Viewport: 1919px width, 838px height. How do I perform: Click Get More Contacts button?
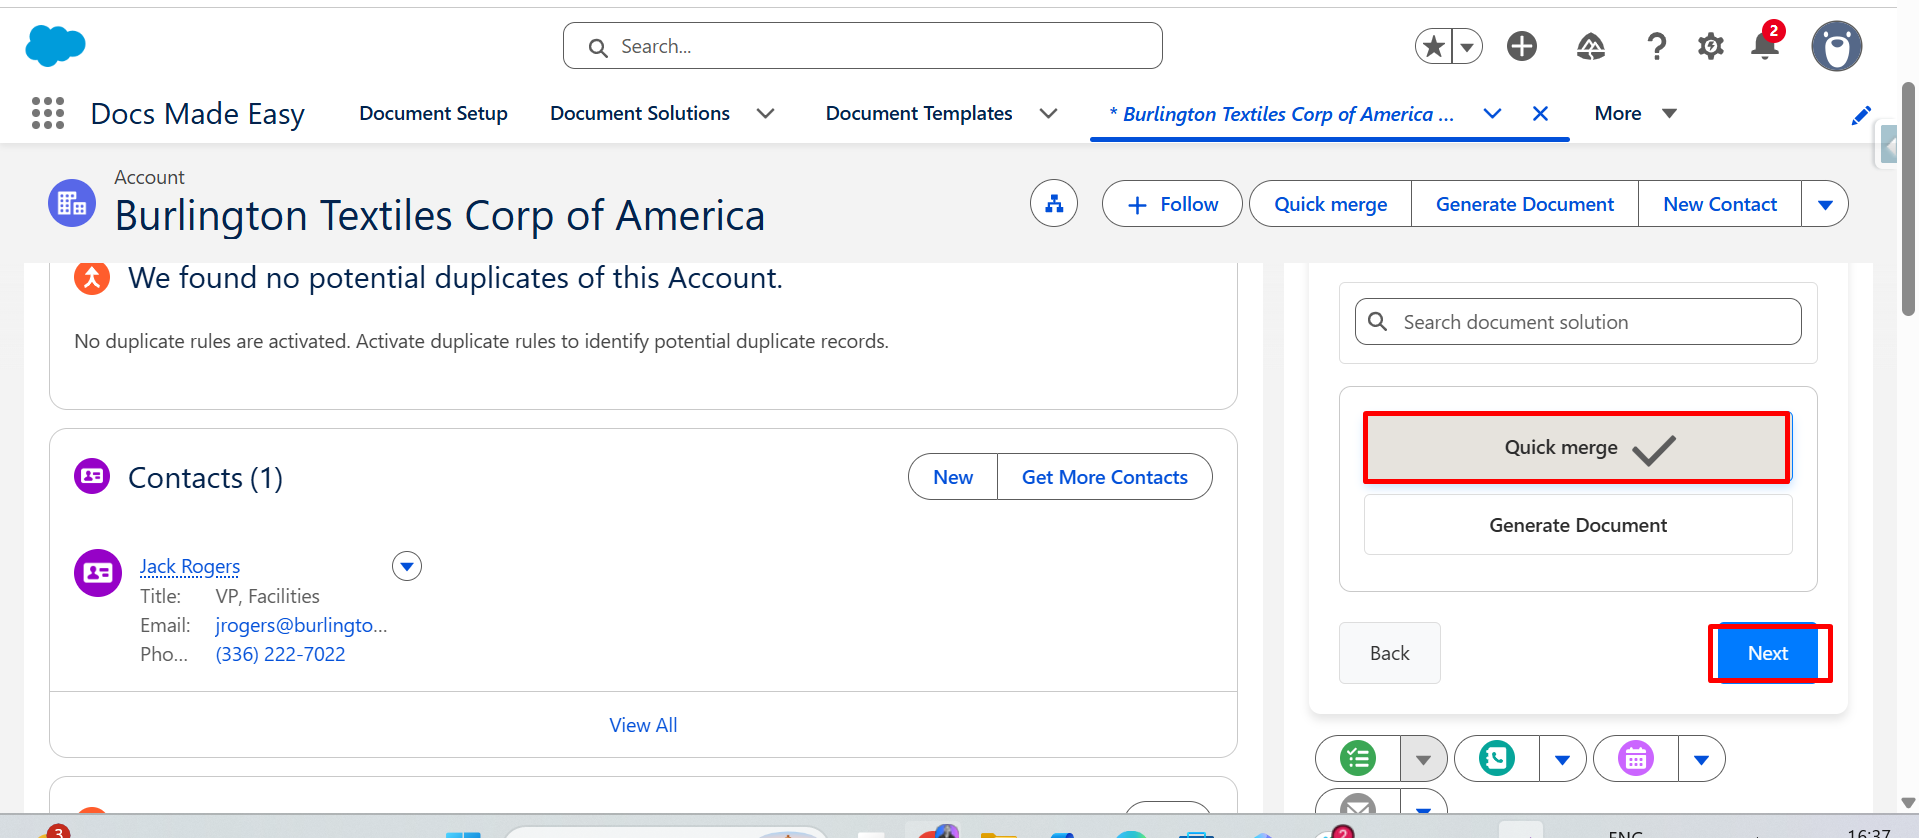point(1105,477)
